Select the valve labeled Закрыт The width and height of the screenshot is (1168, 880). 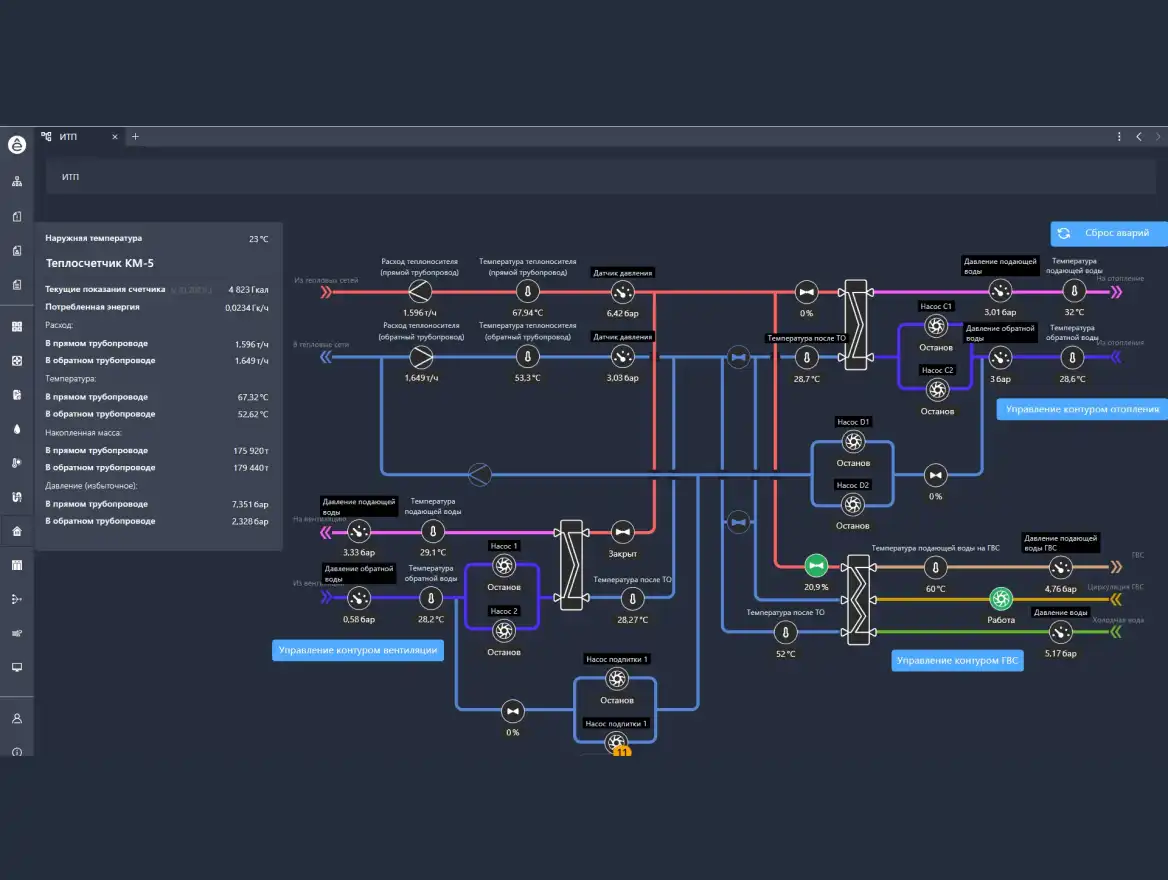(x=622, y=531)
